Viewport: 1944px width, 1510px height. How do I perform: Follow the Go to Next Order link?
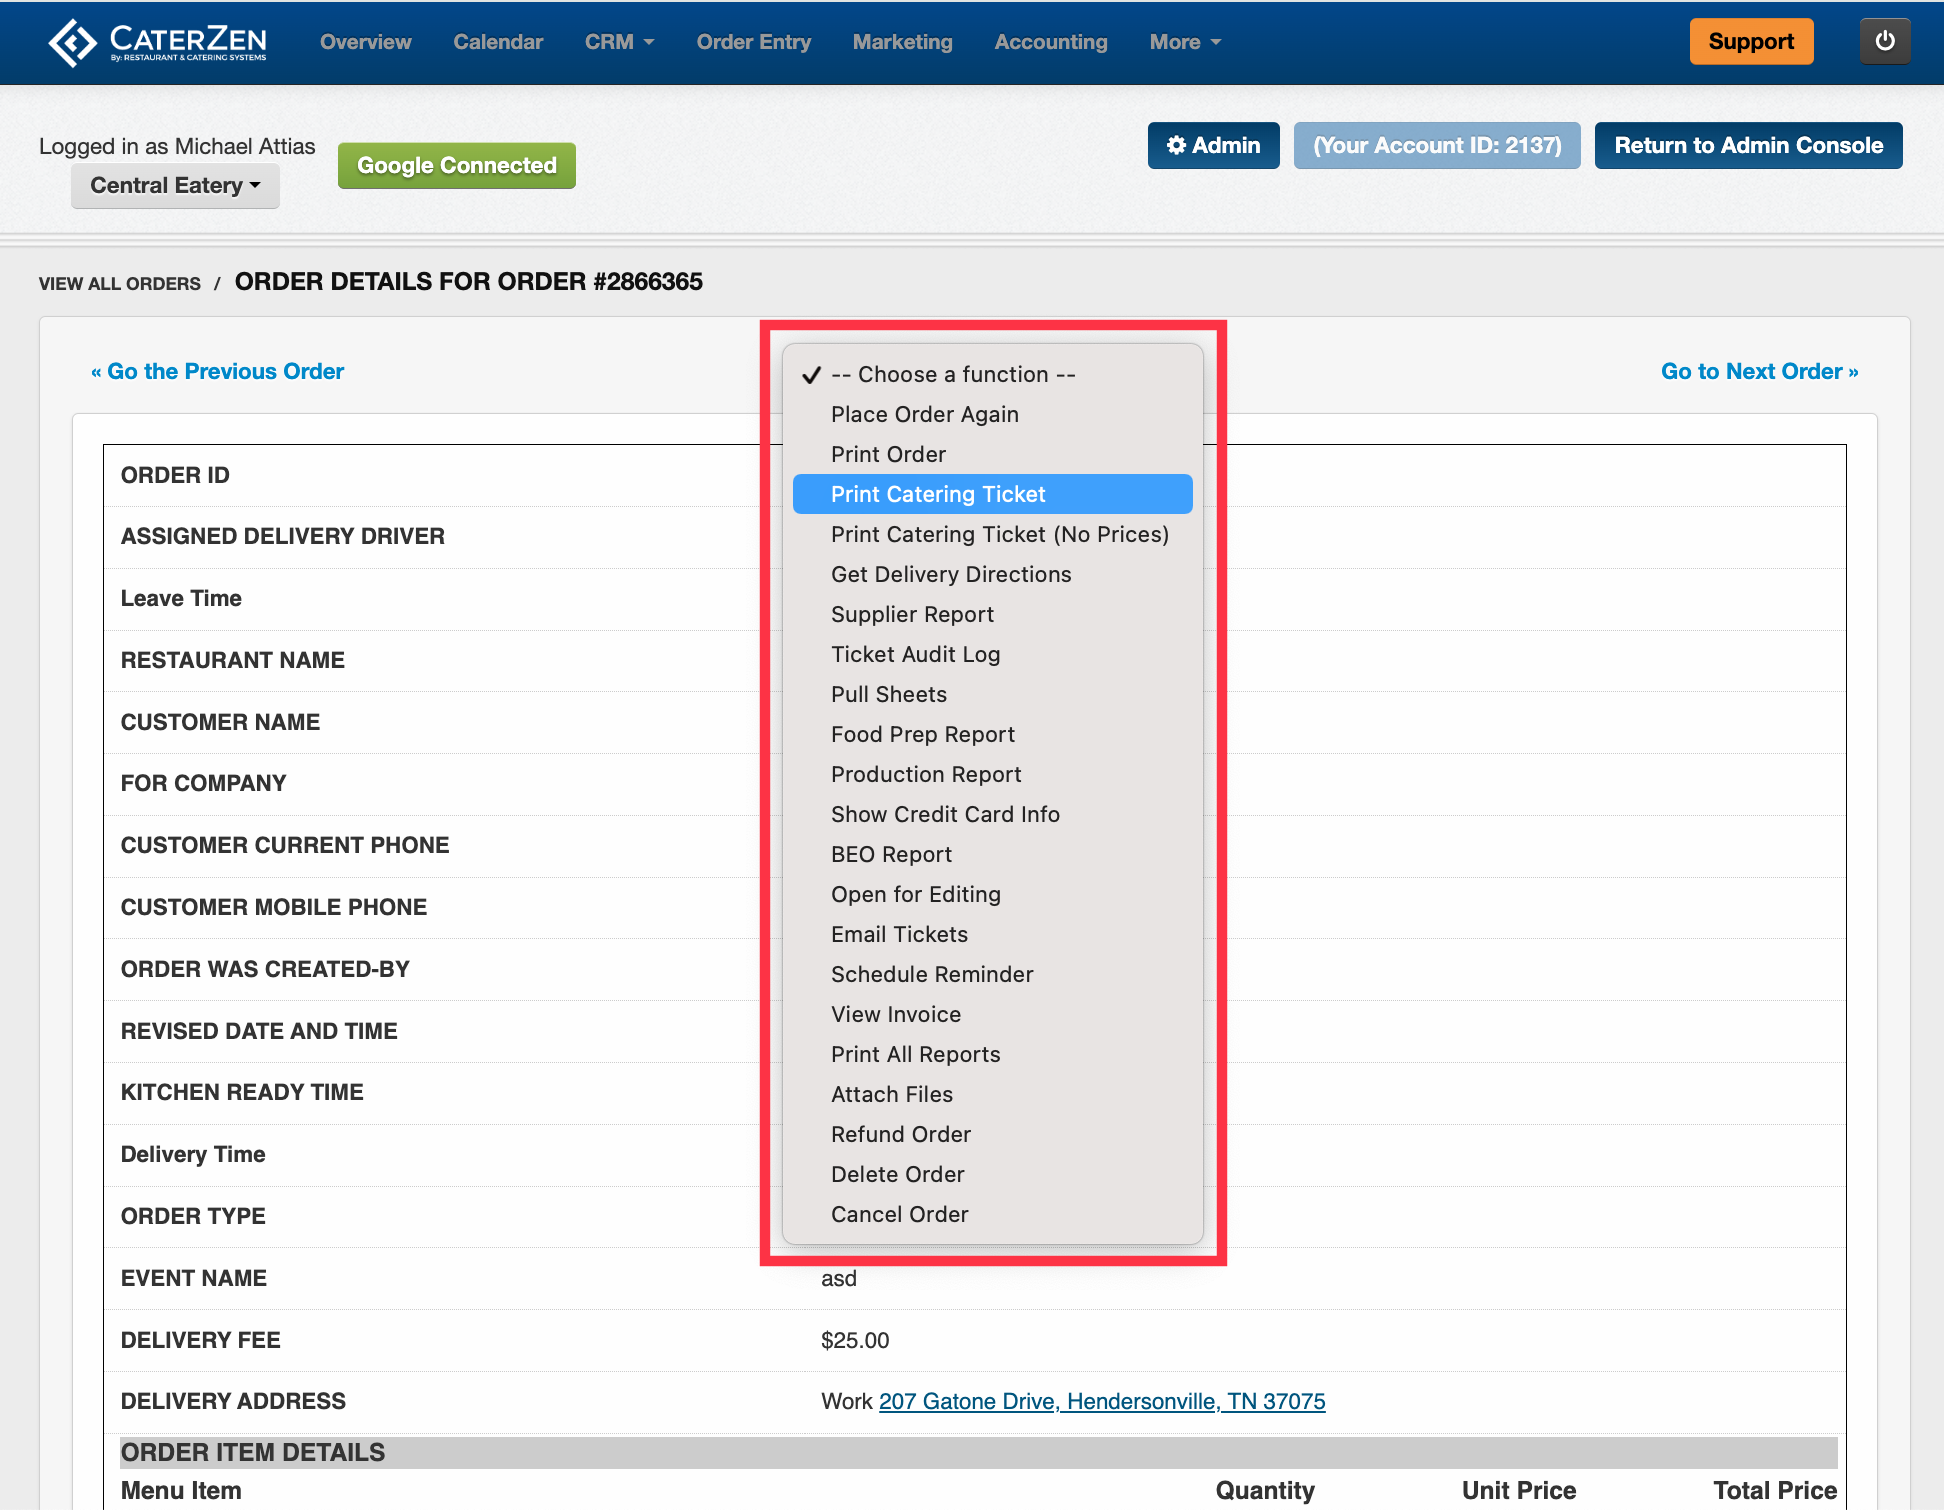point(1759,372)
